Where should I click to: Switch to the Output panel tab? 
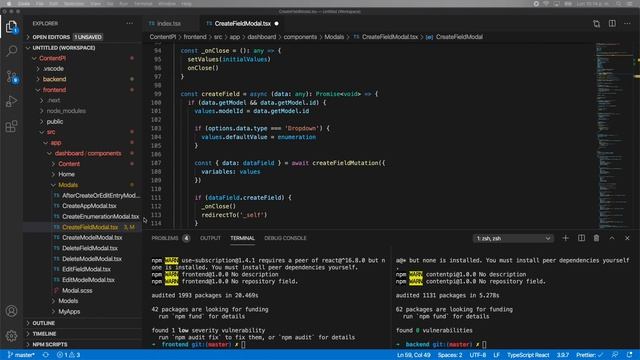[210, 238]
